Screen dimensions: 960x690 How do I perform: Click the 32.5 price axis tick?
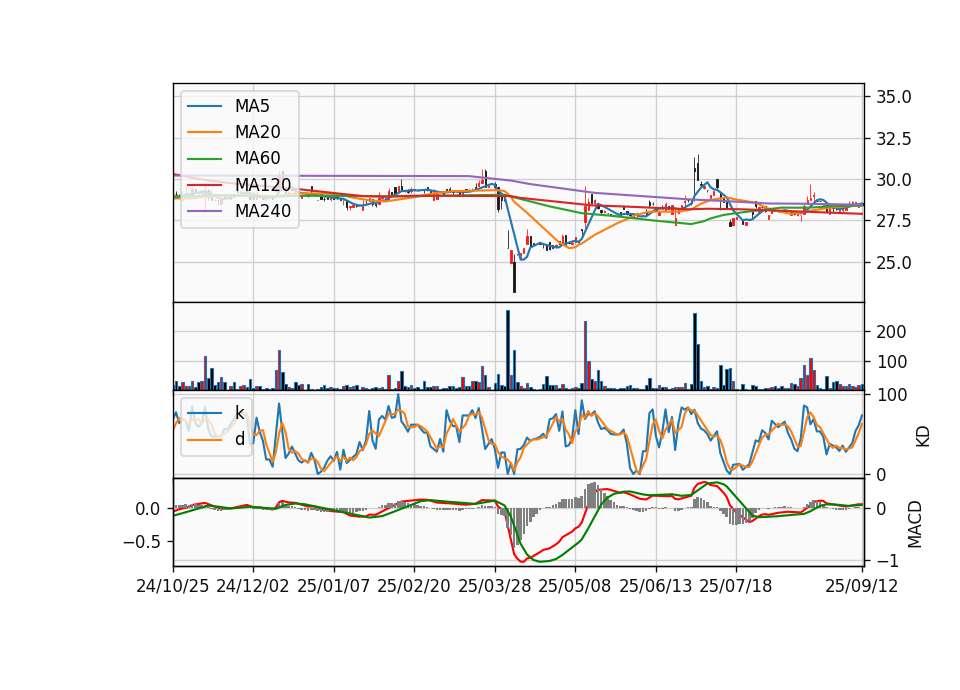894,139
